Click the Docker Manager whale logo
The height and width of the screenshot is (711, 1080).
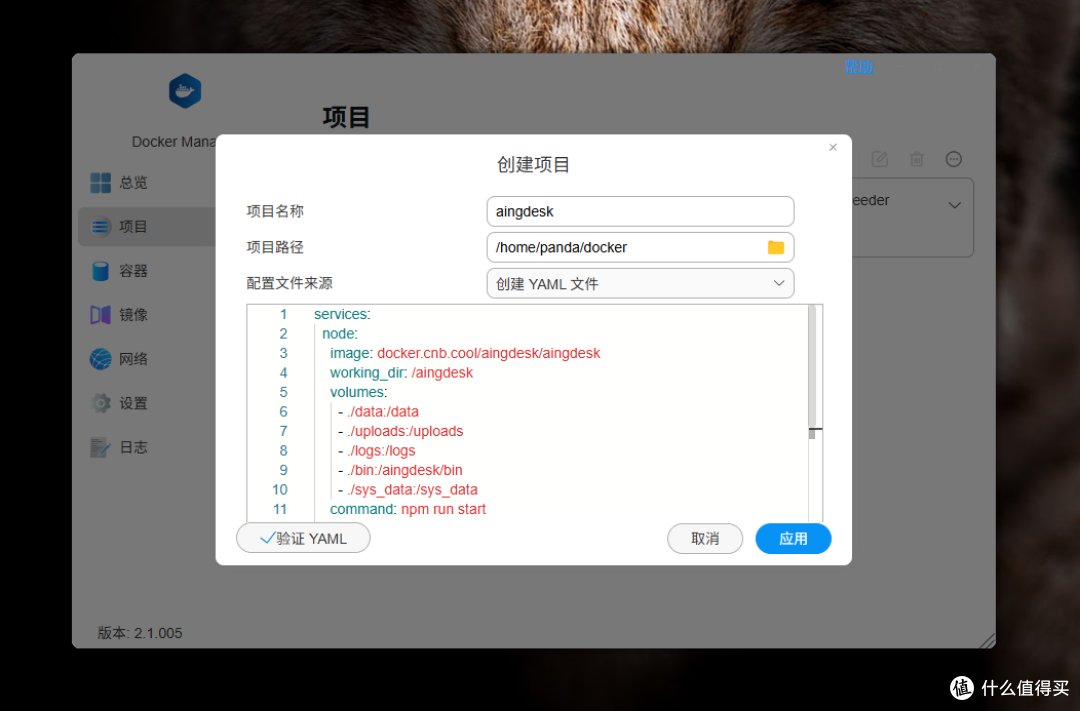click(x=185, y=91)
